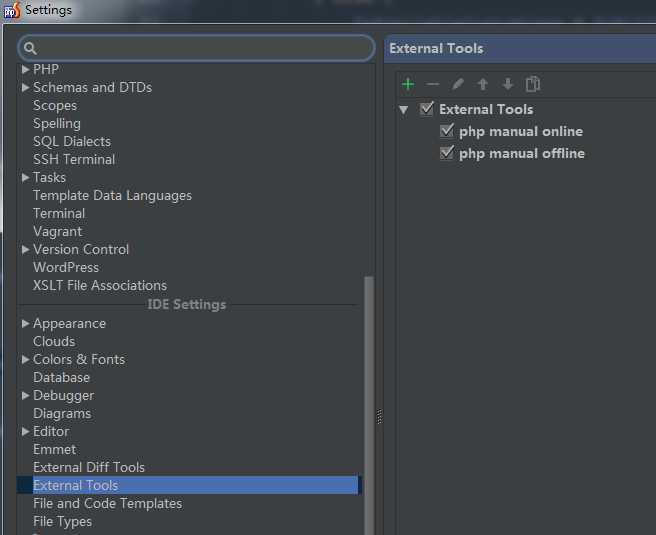Expand the Colors & Fonts node
The width and height of the screenshot is (656, 535).
tap(25, 359)
